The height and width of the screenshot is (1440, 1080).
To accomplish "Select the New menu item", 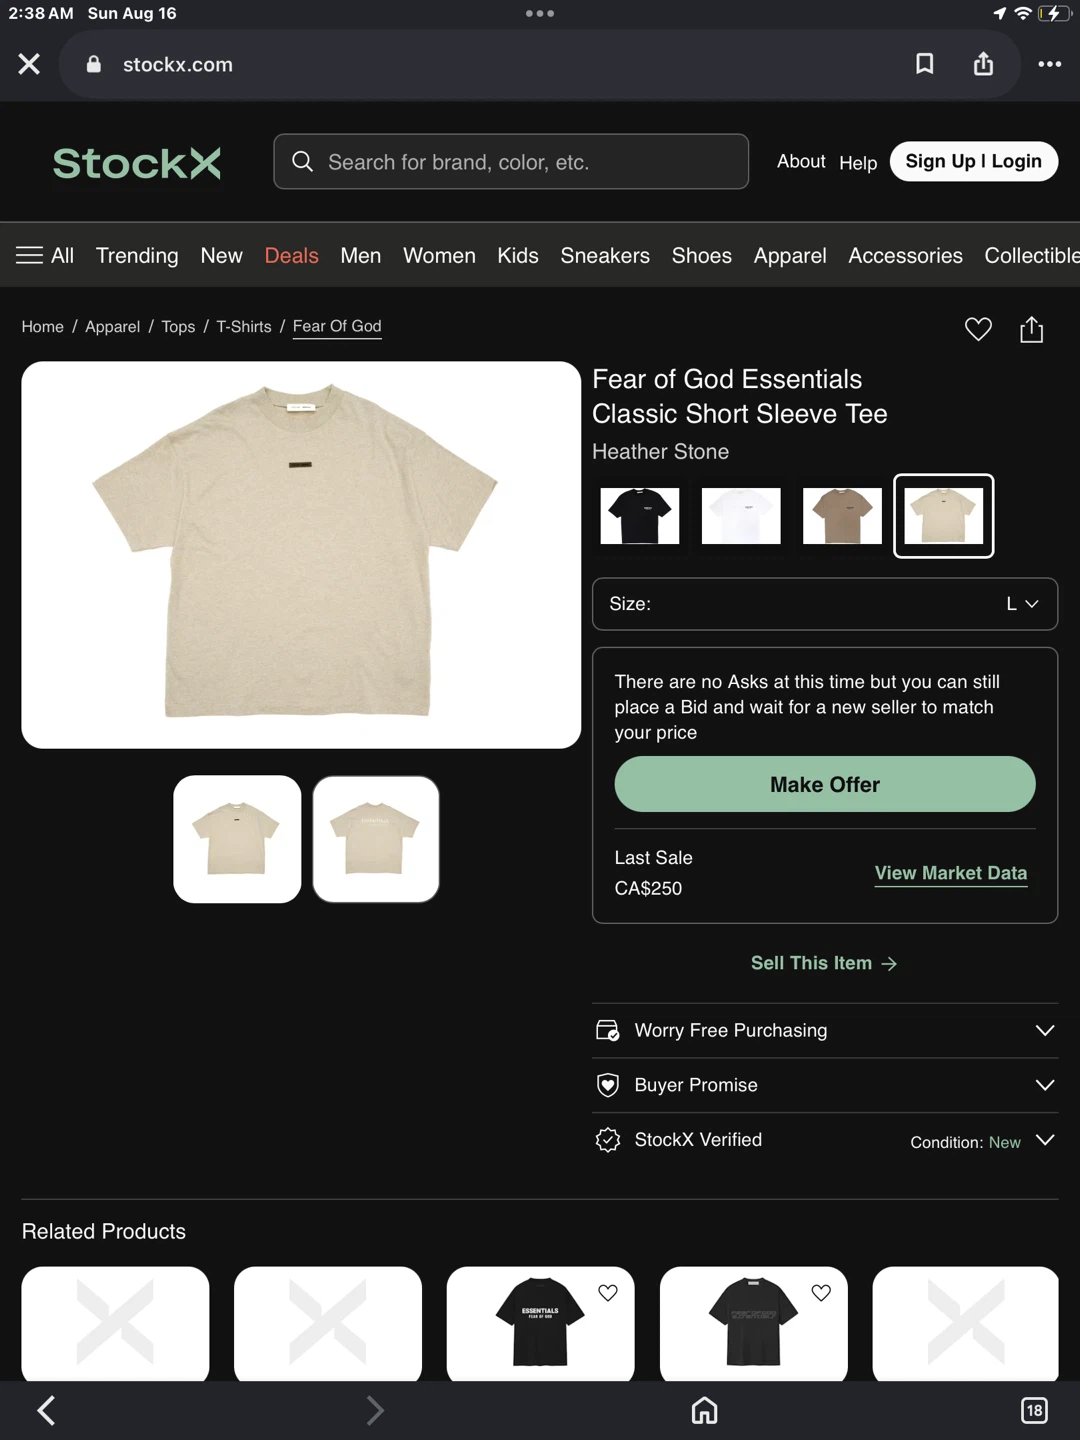I will [222, 256].
